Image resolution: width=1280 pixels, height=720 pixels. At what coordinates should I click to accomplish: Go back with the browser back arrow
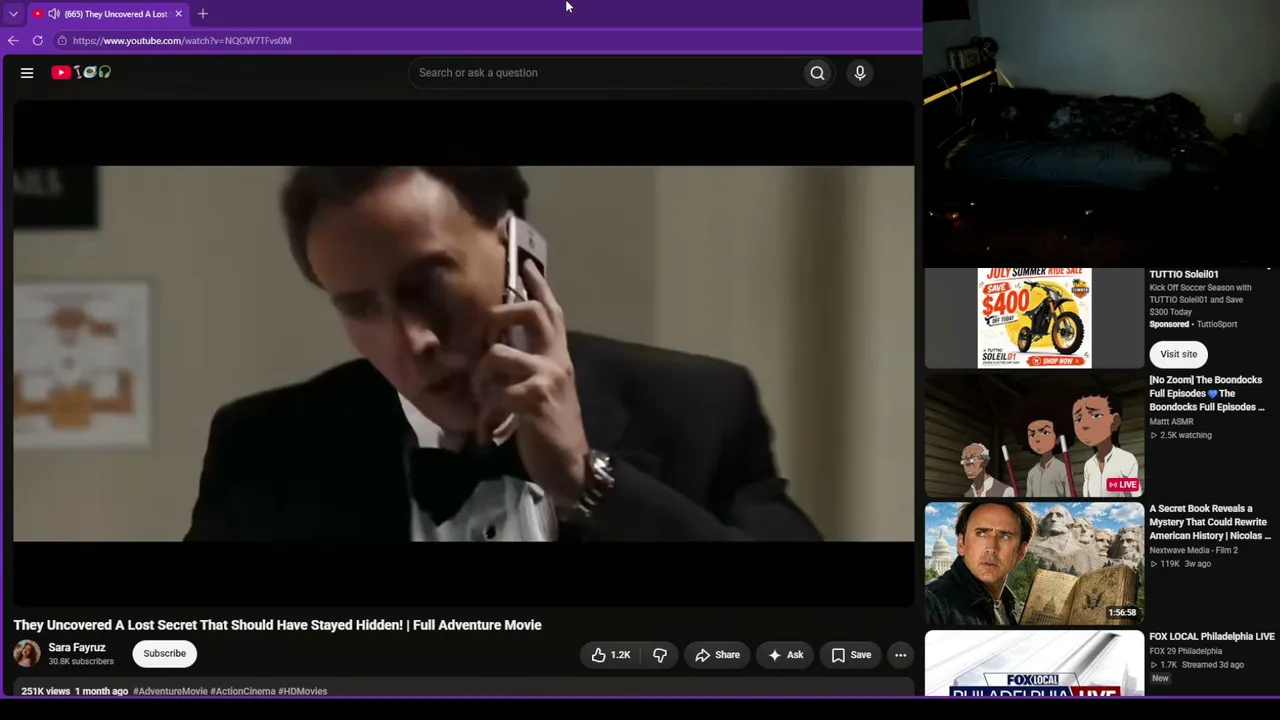13,40
